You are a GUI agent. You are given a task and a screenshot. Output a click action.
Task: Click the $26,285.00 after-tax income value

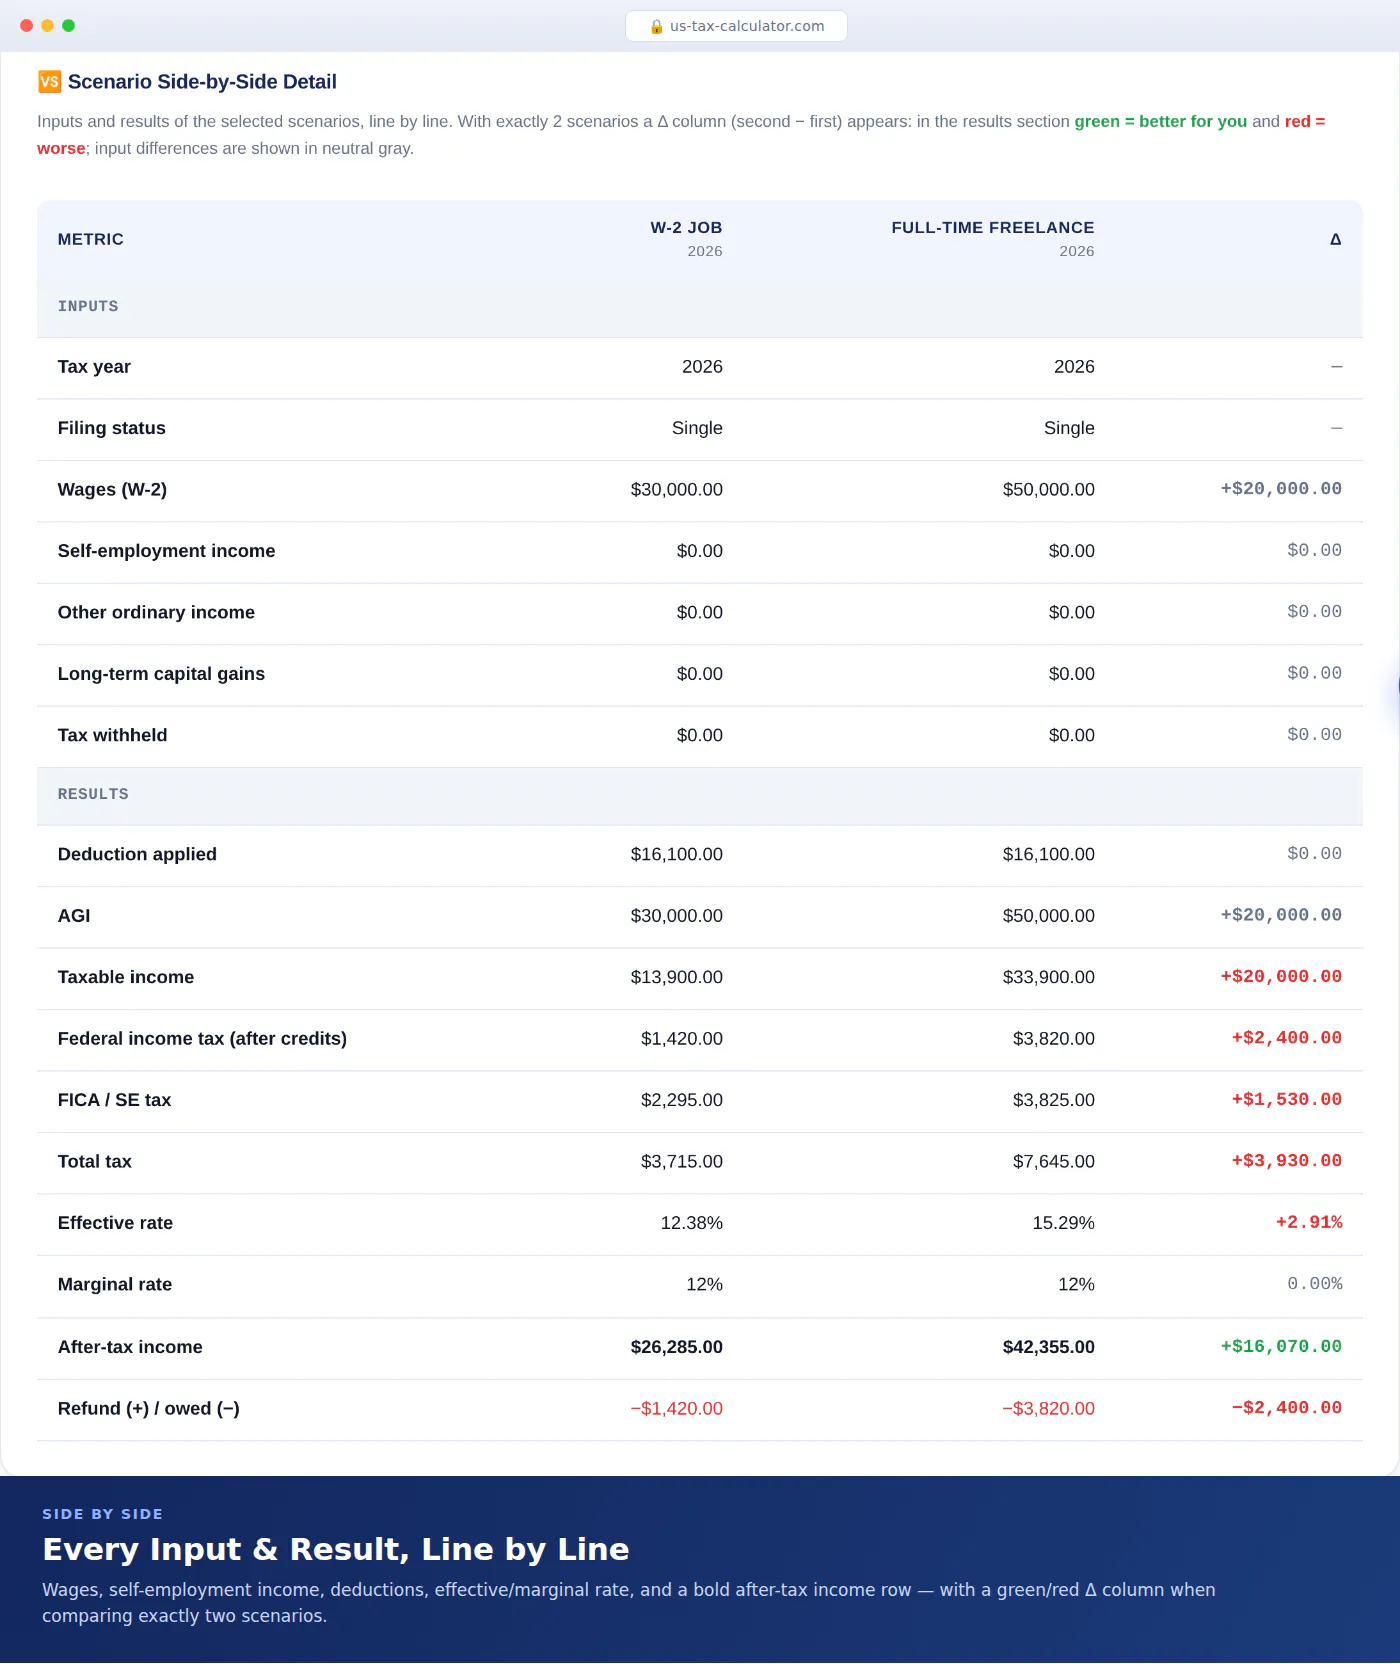(676, 1347)
